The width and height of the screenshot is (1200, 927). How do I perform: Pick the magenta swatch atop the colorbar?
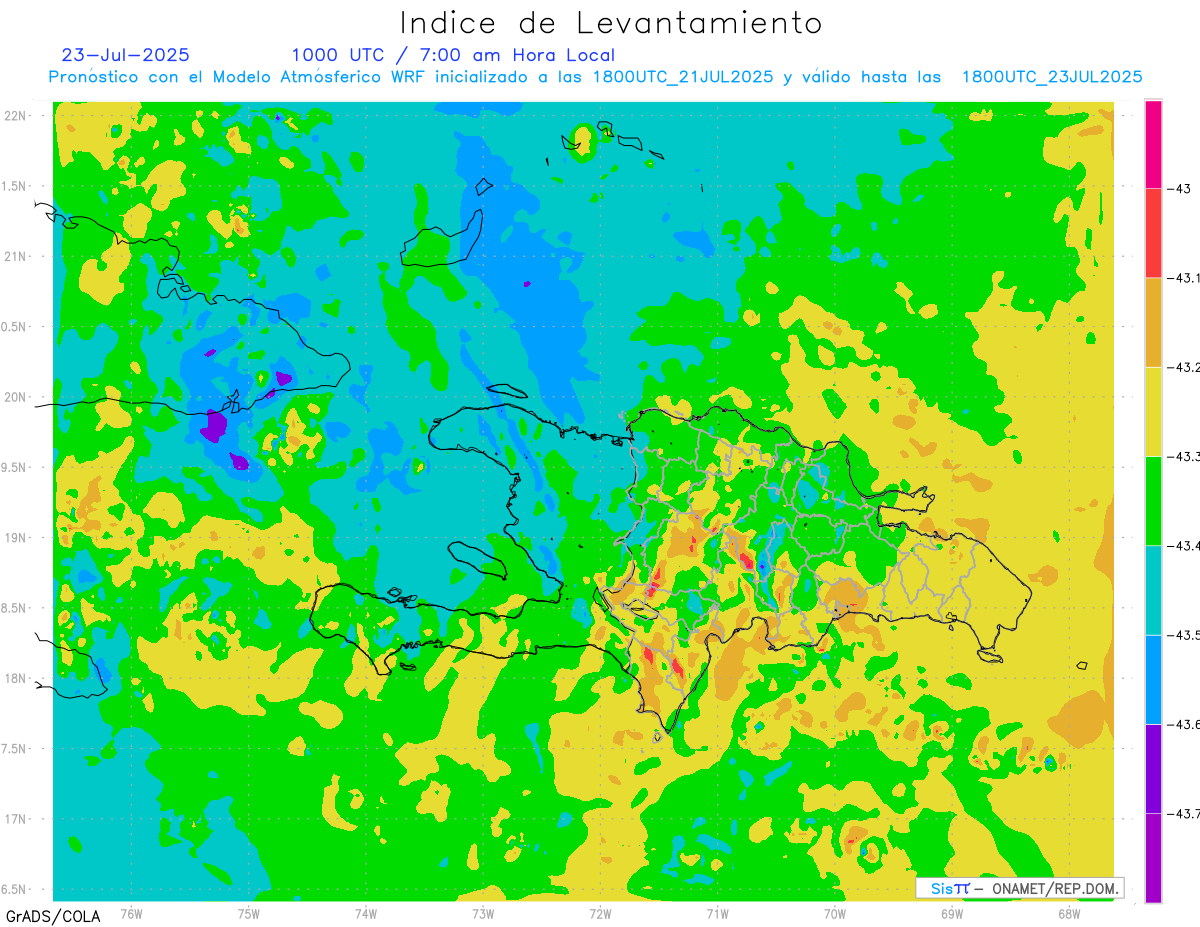click(1153, 144)
